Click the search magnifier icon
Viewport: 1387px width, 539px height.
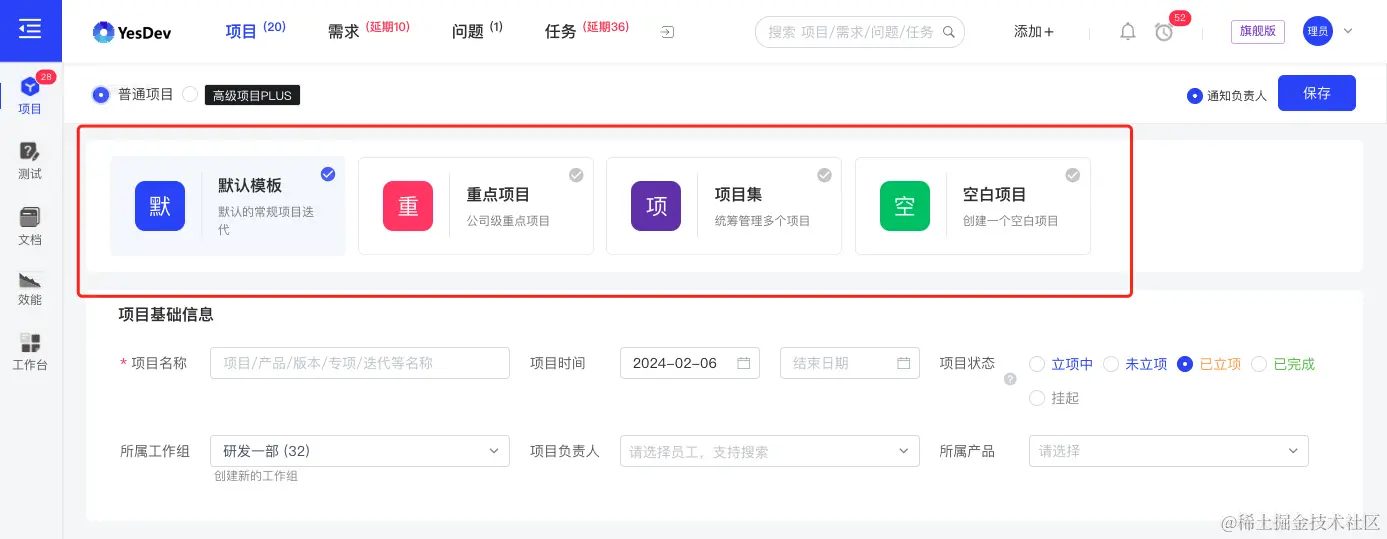pyautogui.click(x=949, y=32)
